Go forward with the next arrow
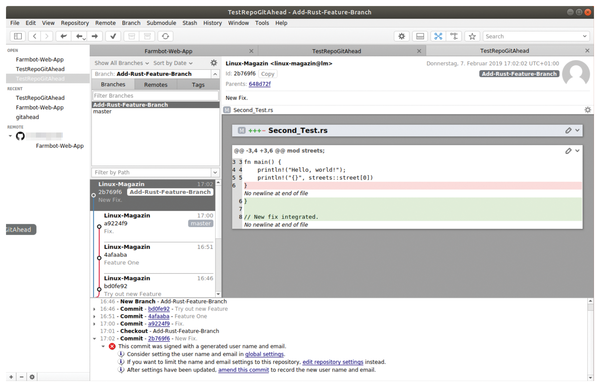 click(x=47, y=36)
